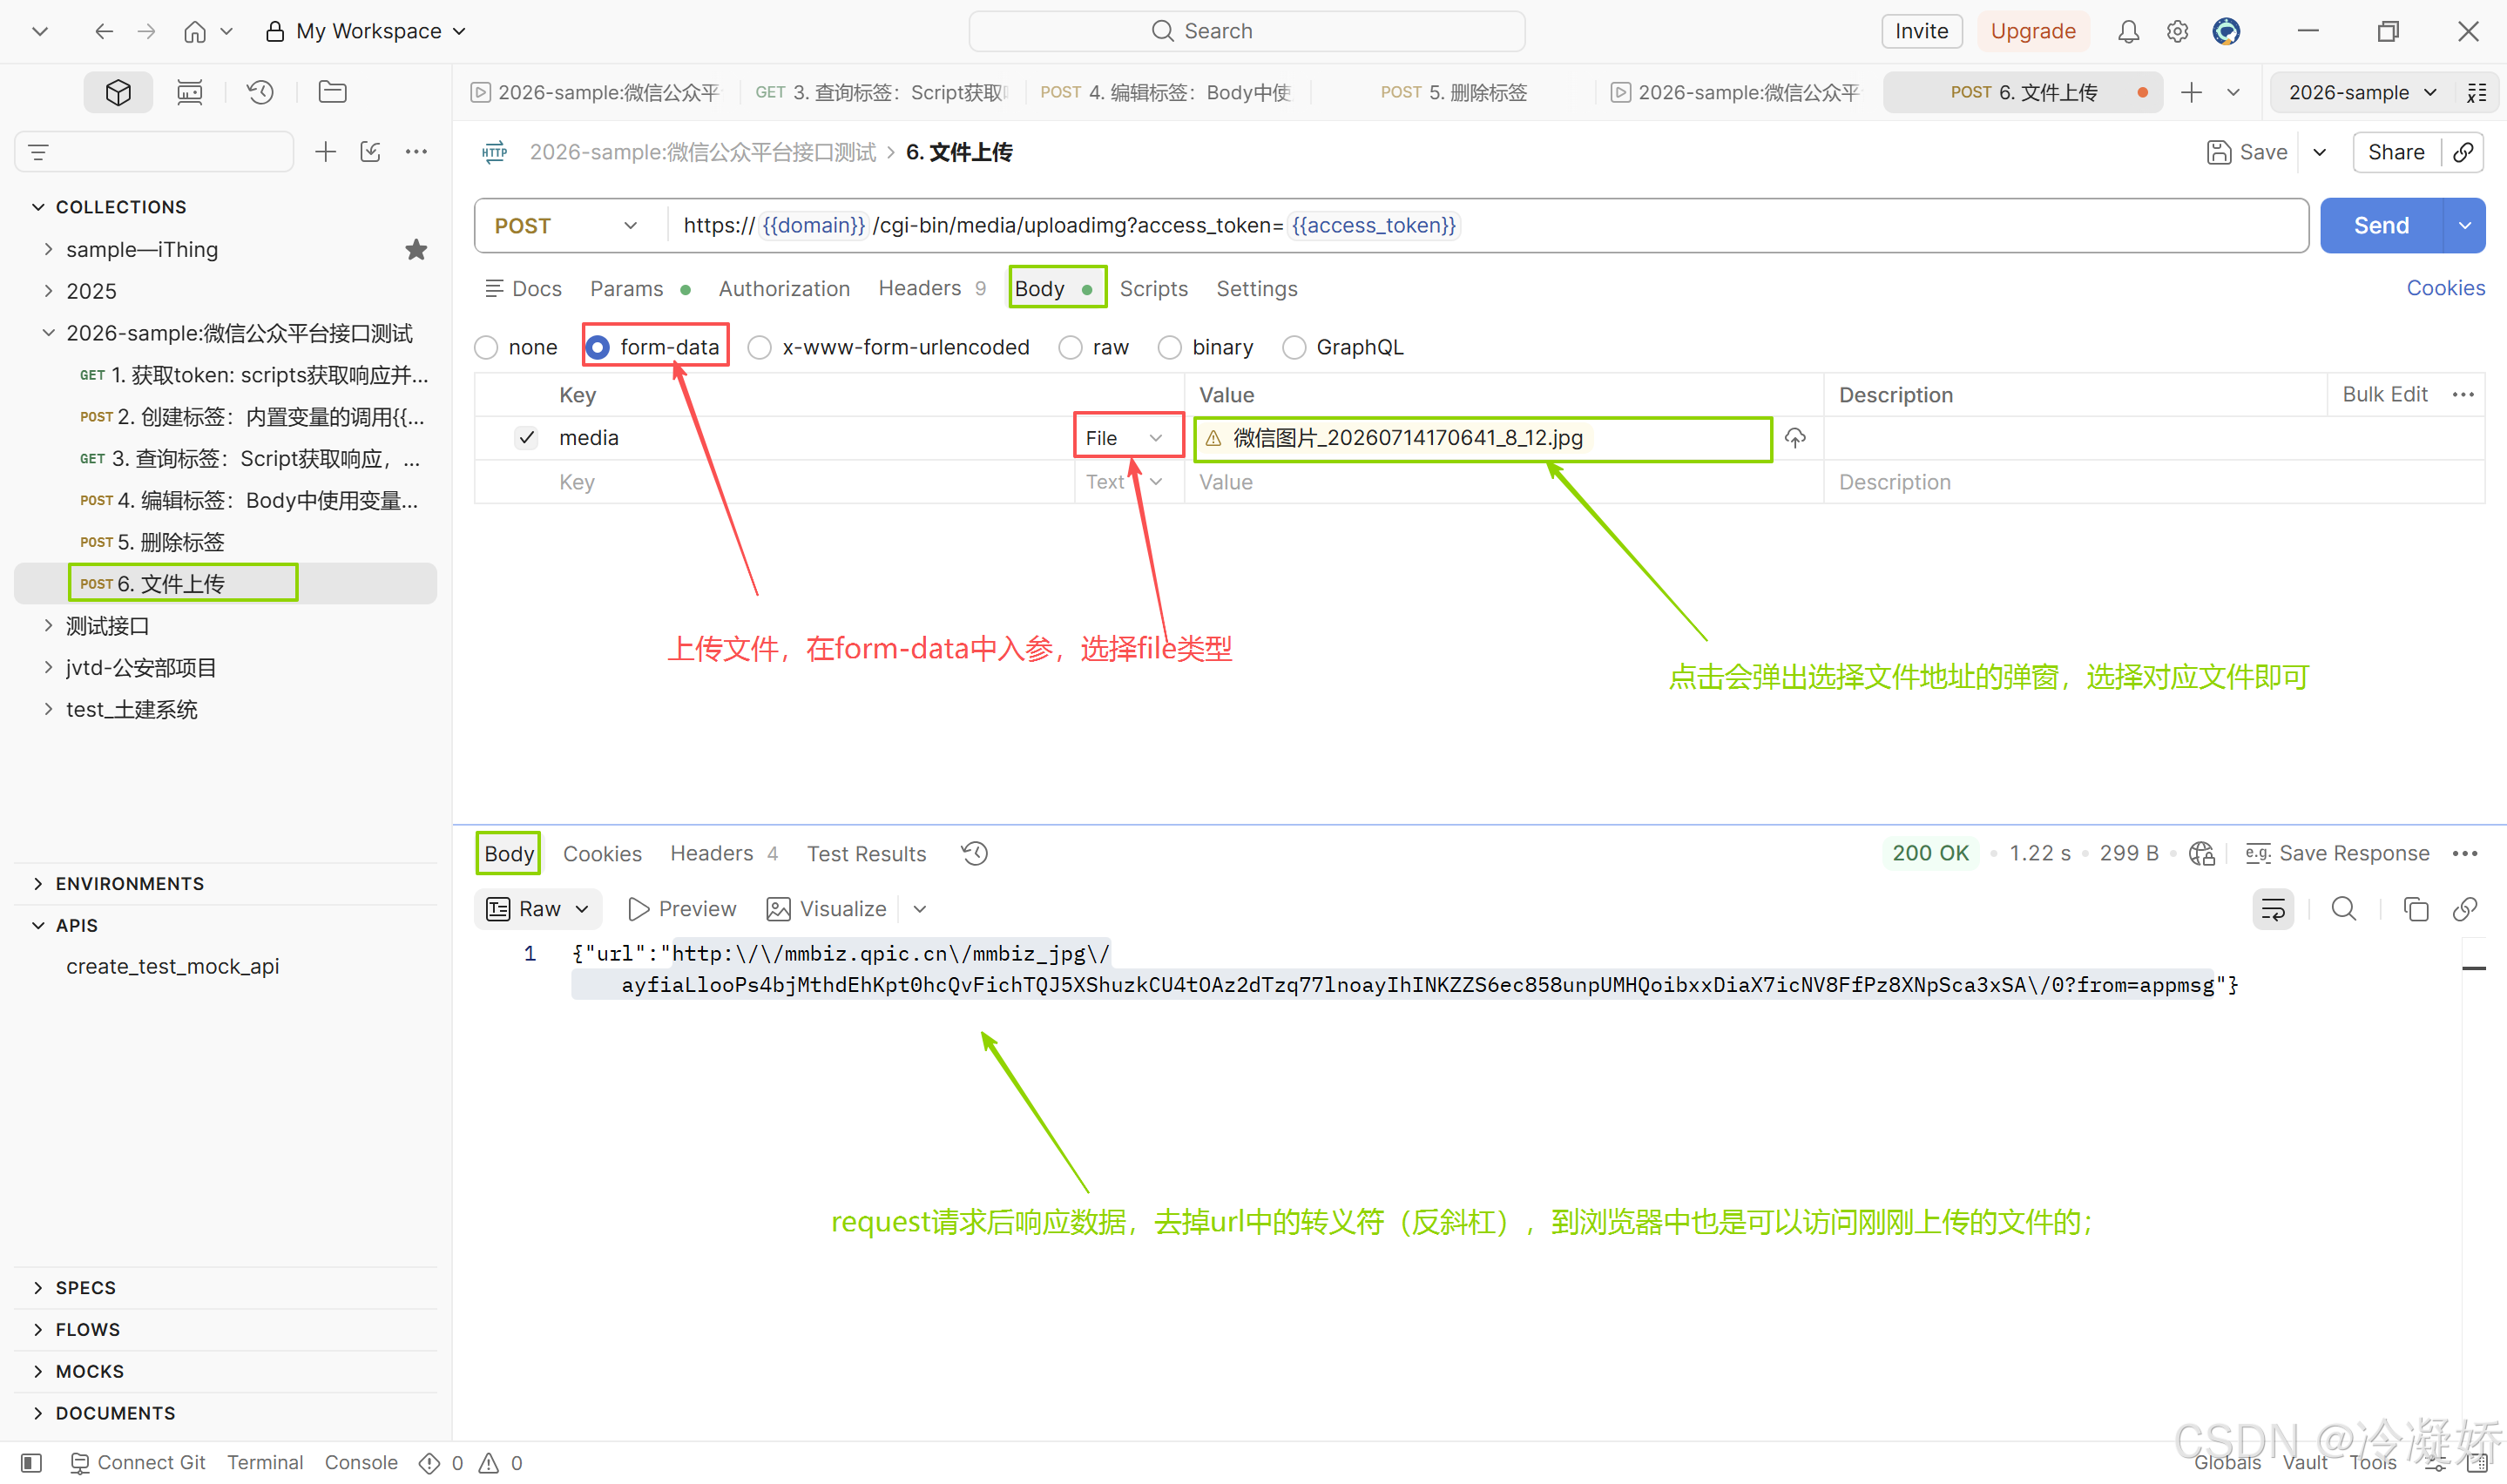Go forward with the right arrow
The image size is (2507, 1484).
click(x=147, y=31)
